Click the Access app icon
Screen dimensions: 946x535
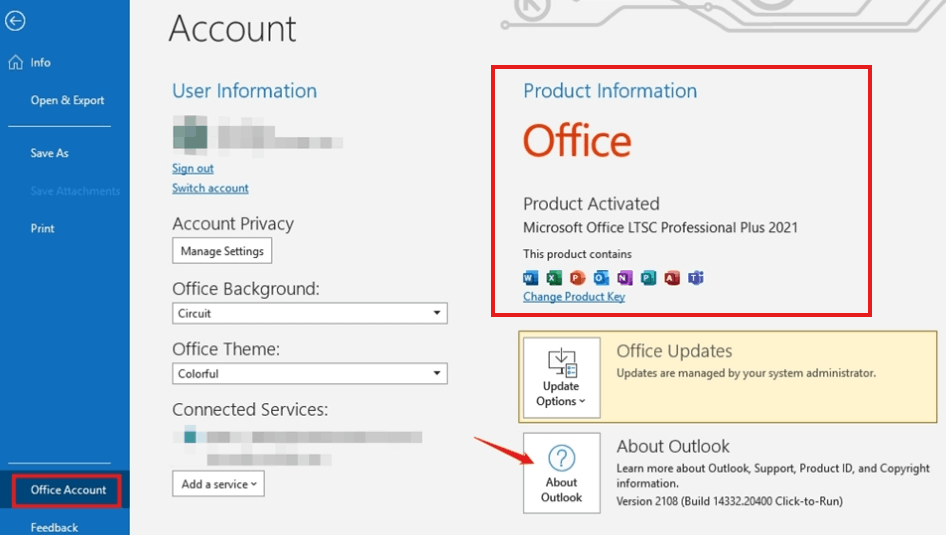click(x=671, y=277)
